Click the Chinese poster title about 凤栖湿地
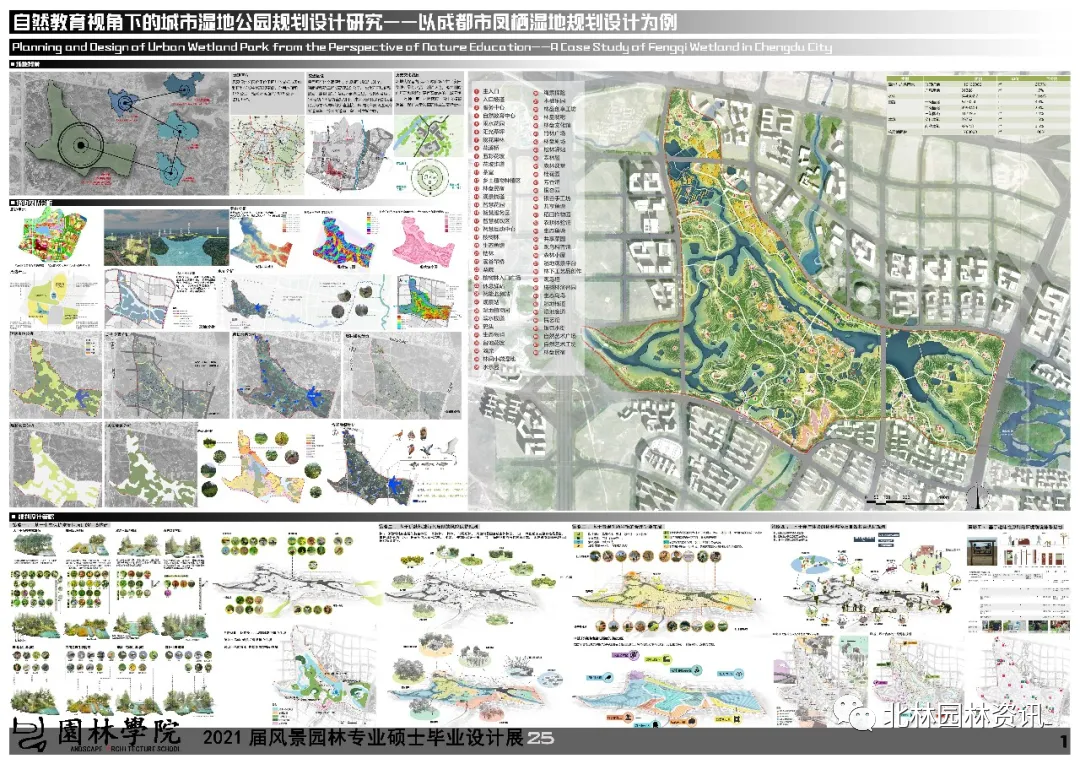 344,23
